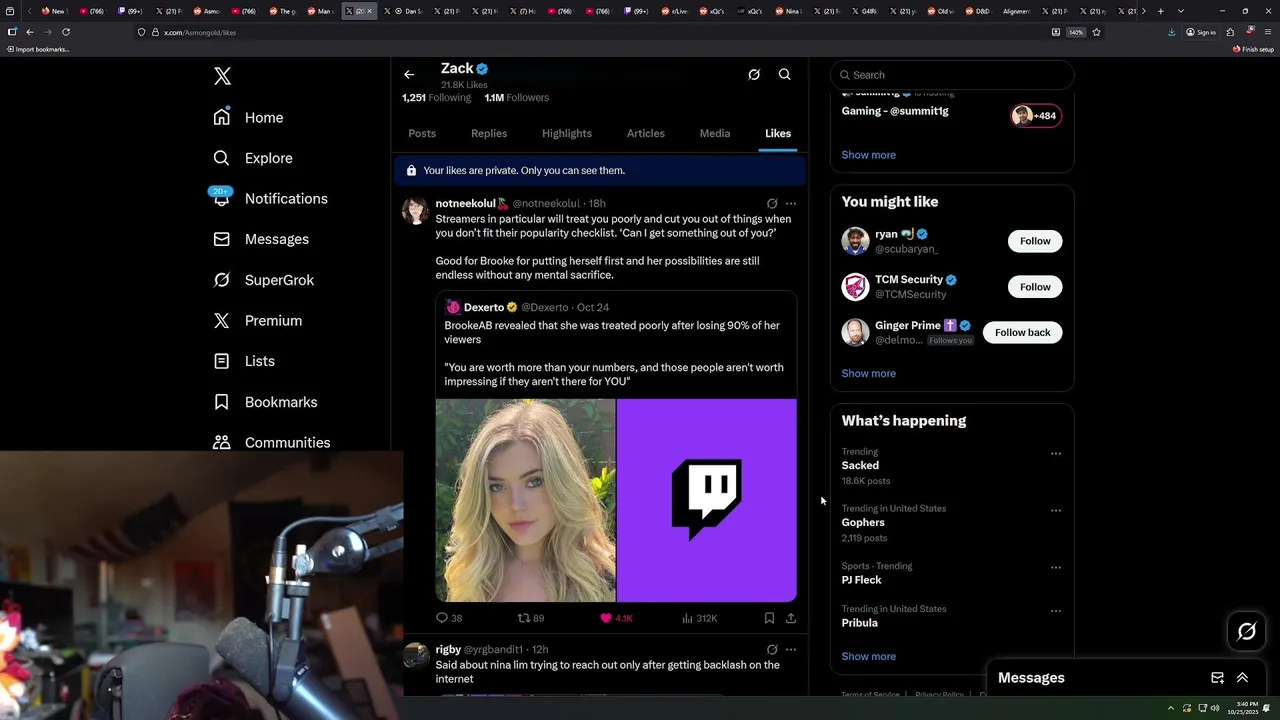The image size is (1280, 720).
Task: Expand the Messages drawer
Action: pyautogui.click(x=1242, y=678)
